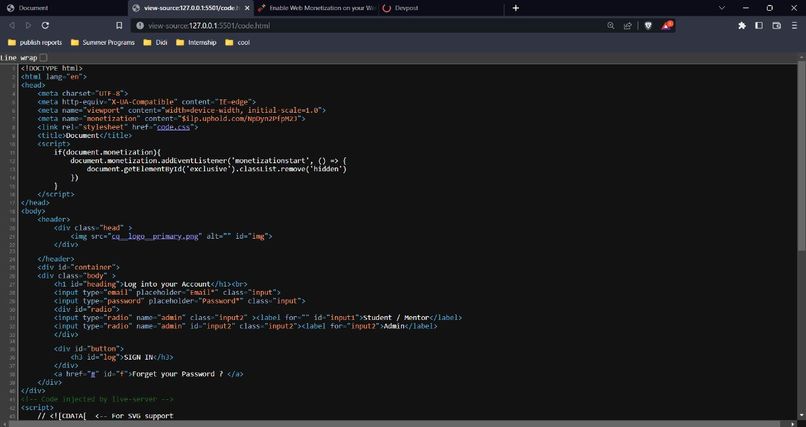The image size is (806, 427).
Task: Click the meta charset UTF-8 line
Action: click(82, 94)
